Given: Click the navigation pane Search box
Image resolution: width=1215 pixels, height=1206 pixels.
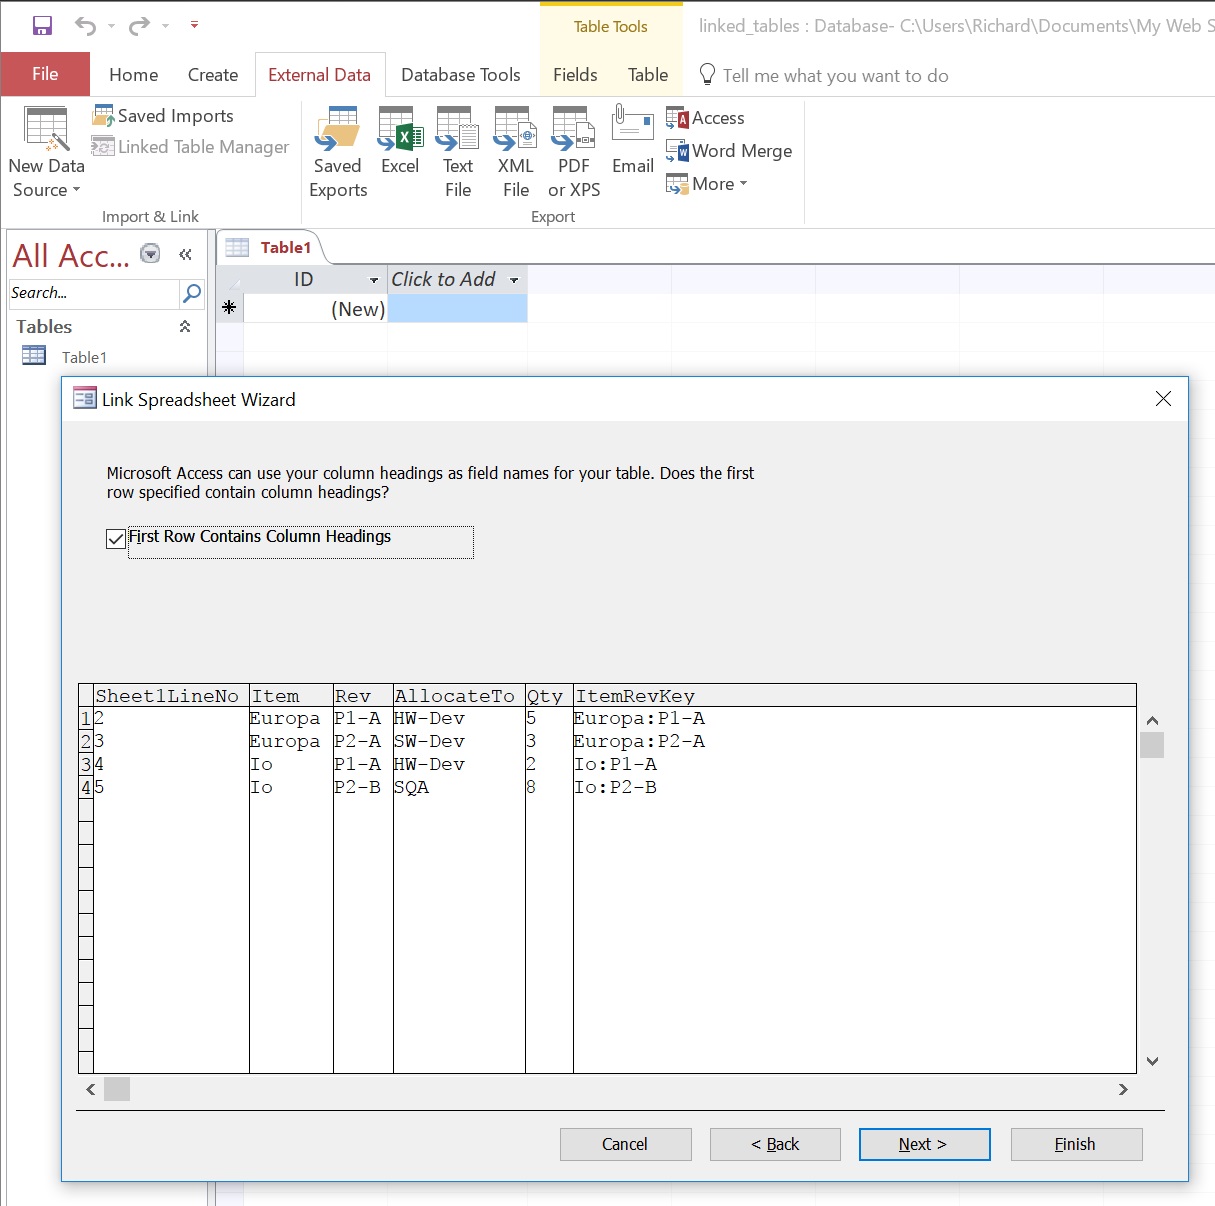Looking at the screenshot, I should pyautogui.click(x=93, y=293).
